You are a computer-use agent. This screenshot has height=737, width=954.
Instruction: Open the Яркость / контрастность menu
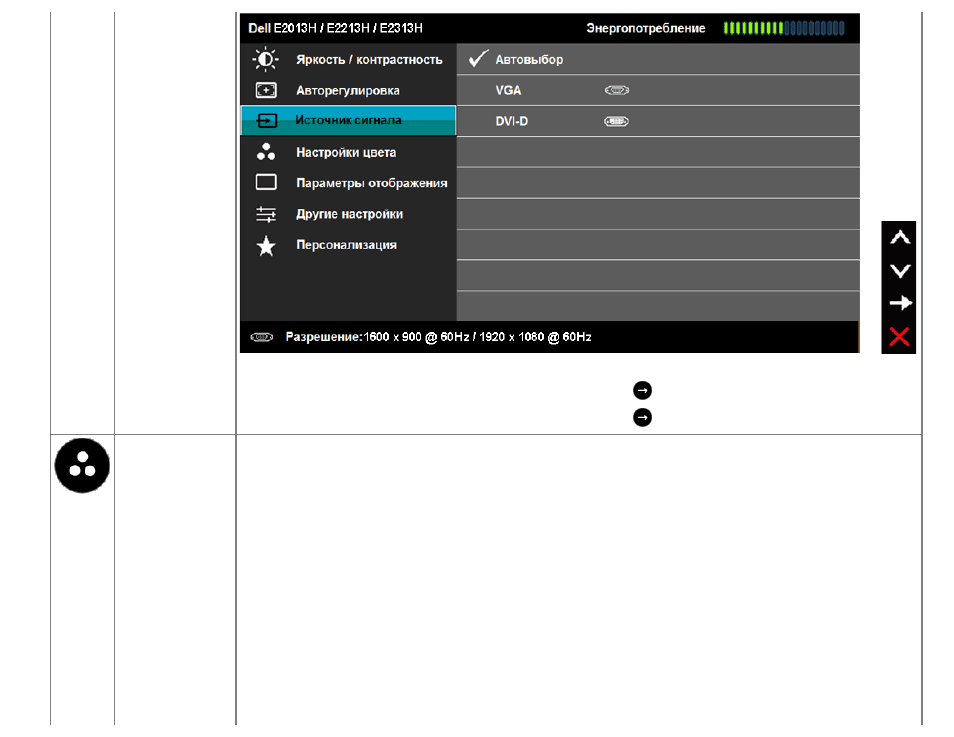(348, 59)
